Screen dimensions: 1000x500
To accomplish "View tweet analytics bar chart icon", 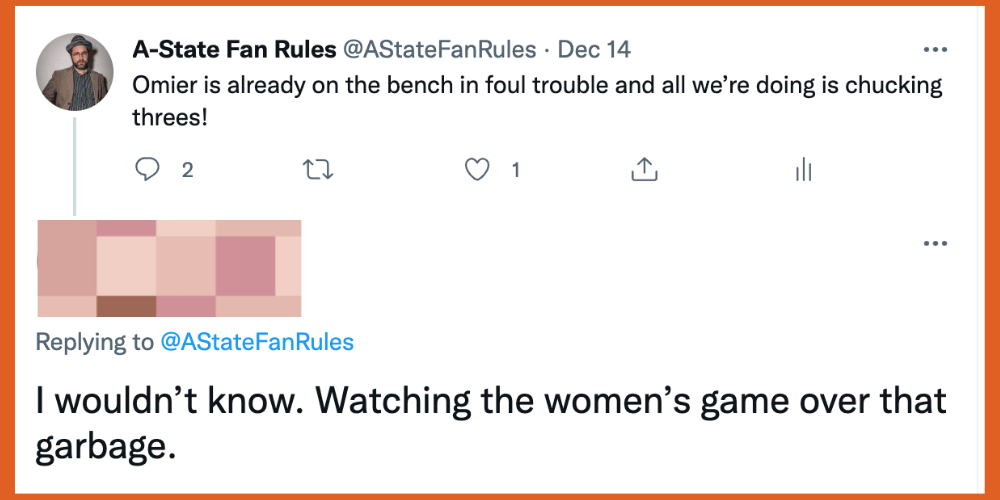I will [x=802, y=171].
